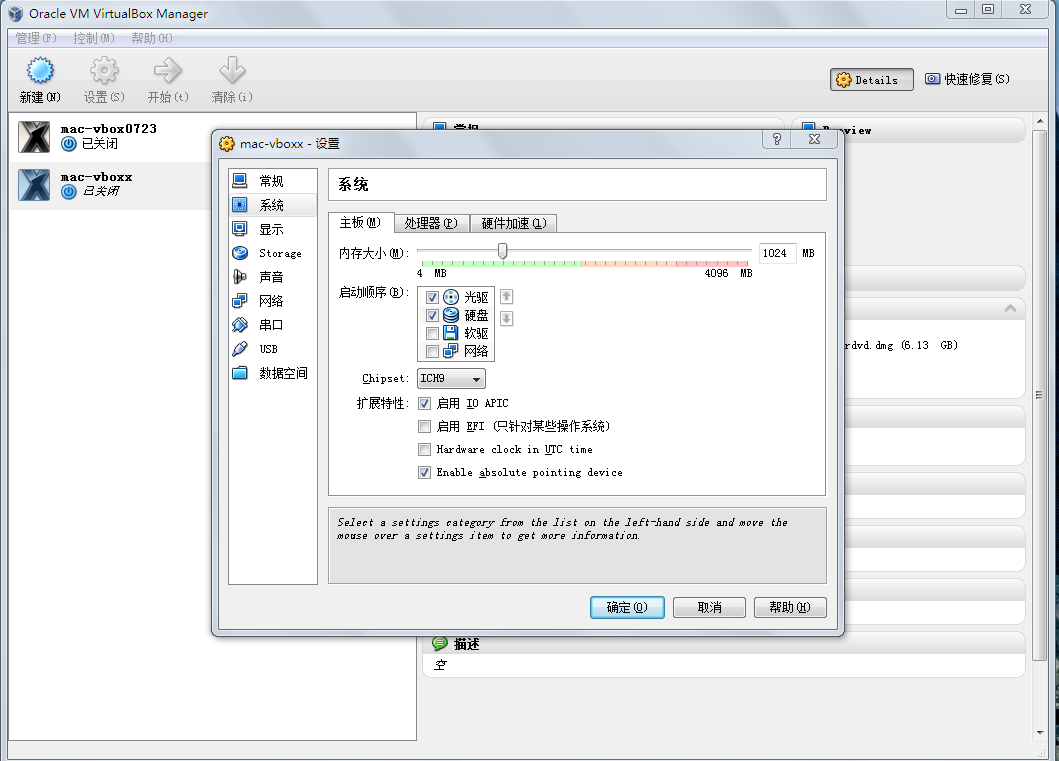The image size is (1059, 761).
Task: Click the memory size slider handle
Action: point(502,251)
